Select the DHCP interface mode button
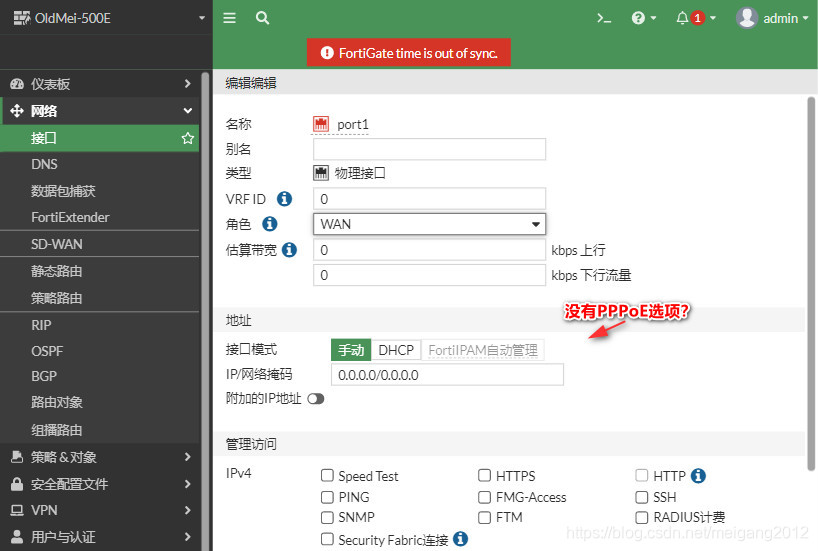Image resolution: width=818 pixels, height=551 pixels. (x=396, y=350)
